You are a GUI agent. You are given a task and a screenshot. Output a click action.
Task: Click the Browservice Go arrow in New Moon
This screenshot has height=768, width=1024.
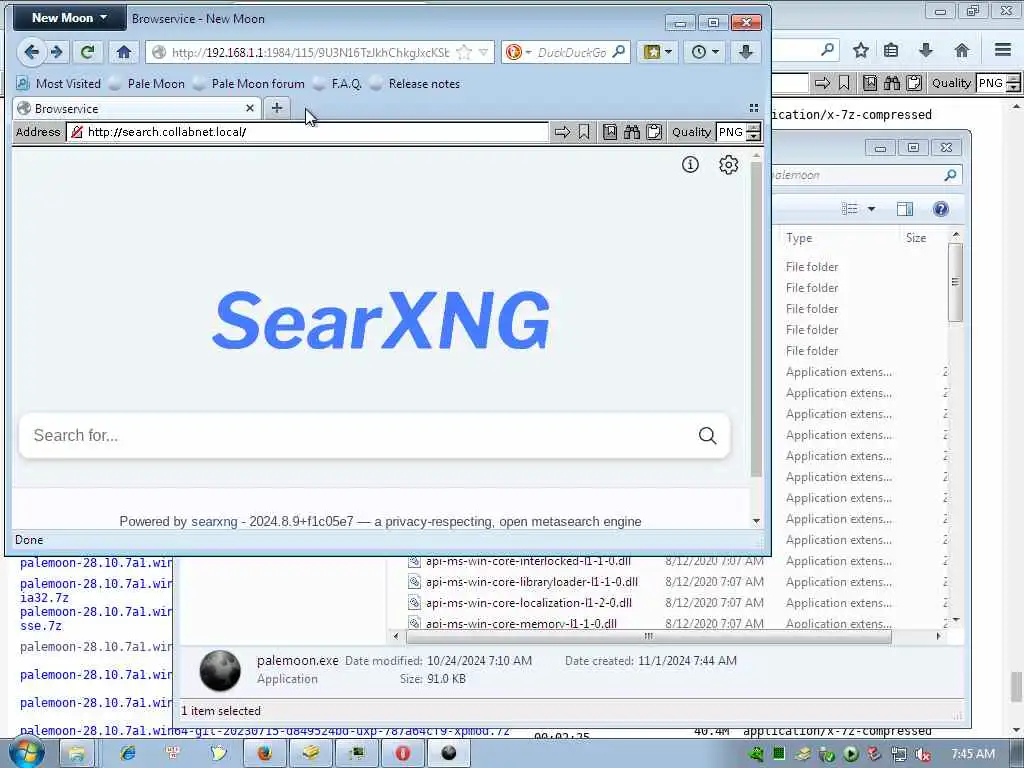pyautogui.click(x=562, y=132)
